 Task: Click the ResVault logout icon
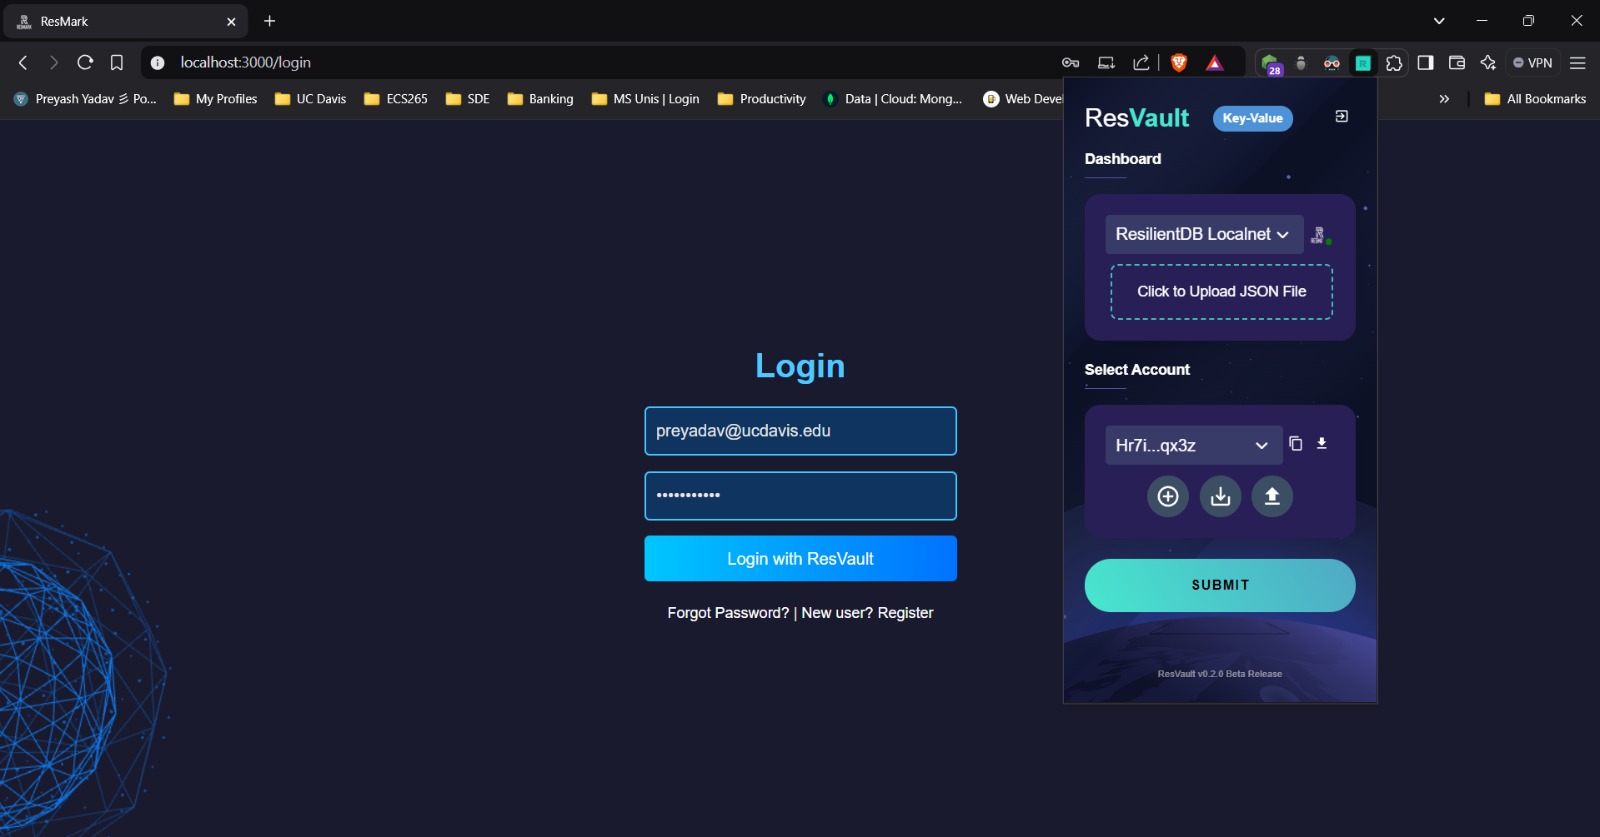(x=1342, y=117)
